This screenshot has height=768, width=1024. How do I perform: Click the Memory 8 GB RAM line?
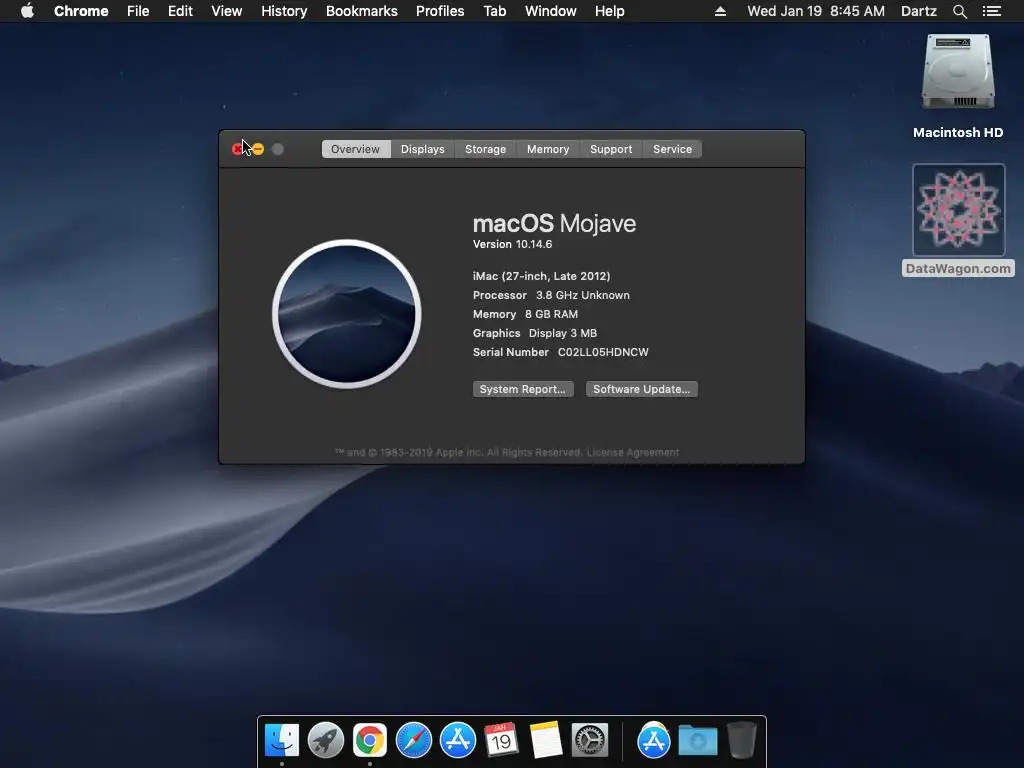tap(525, 314)
